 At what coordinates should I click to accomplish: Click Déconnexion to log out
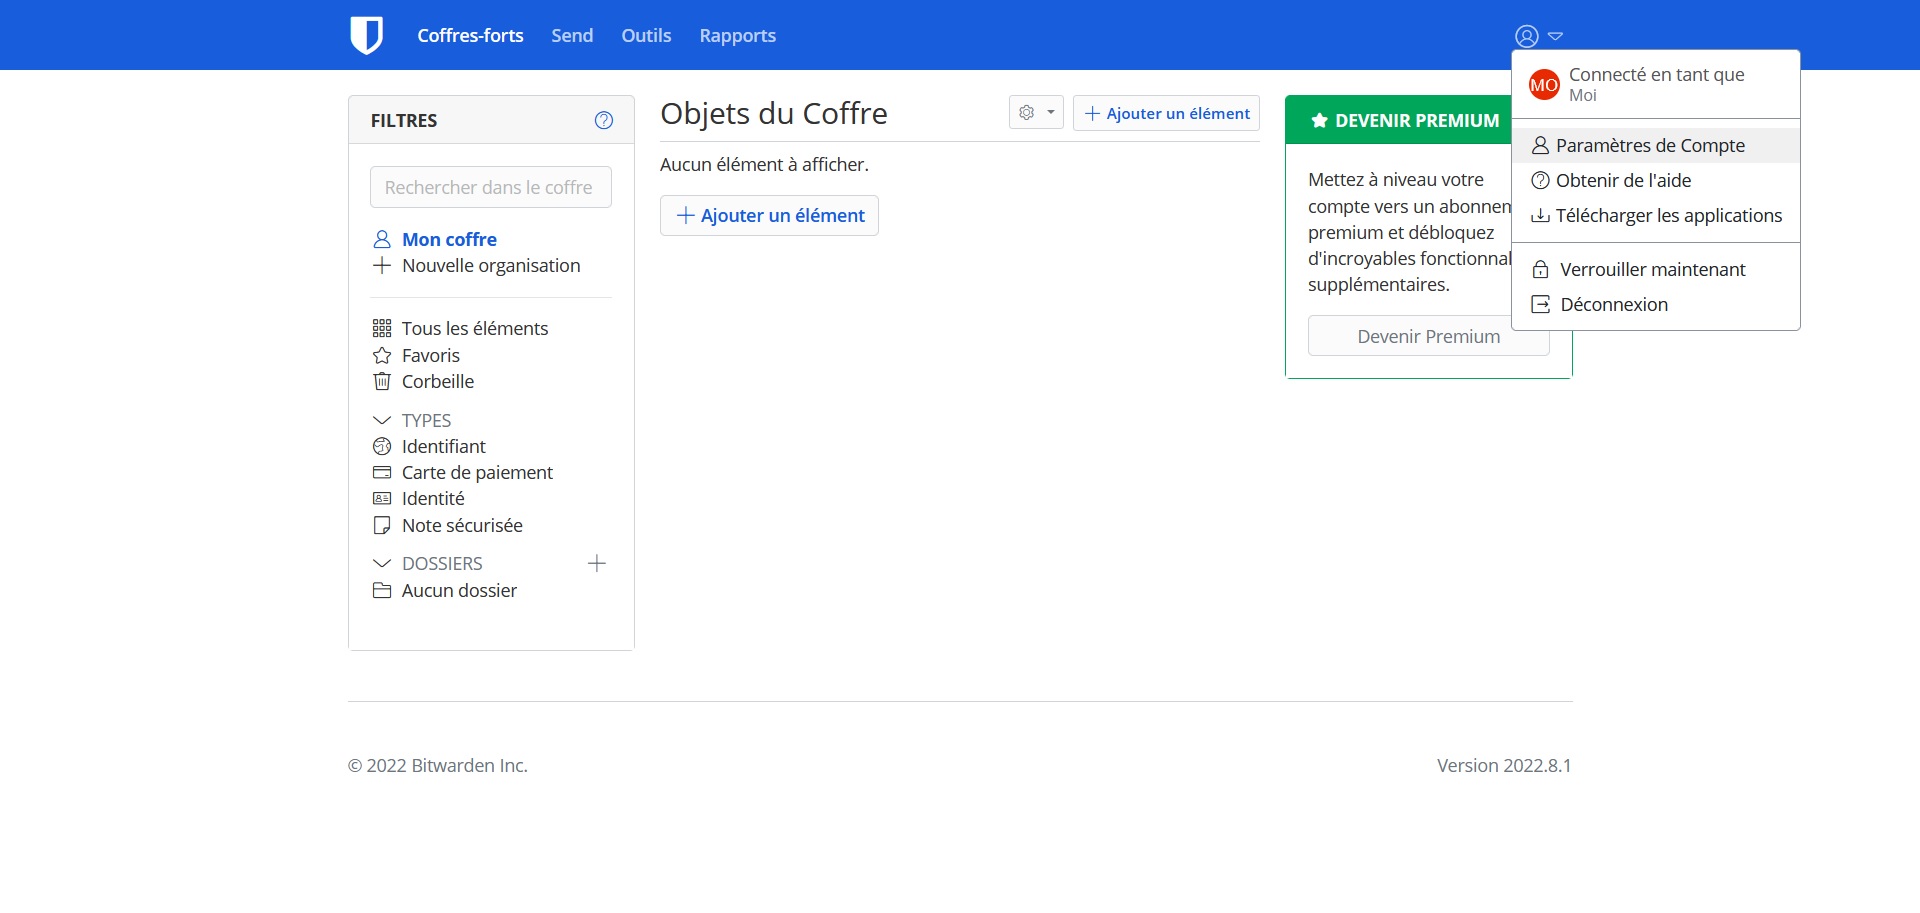coord(1613,305)
